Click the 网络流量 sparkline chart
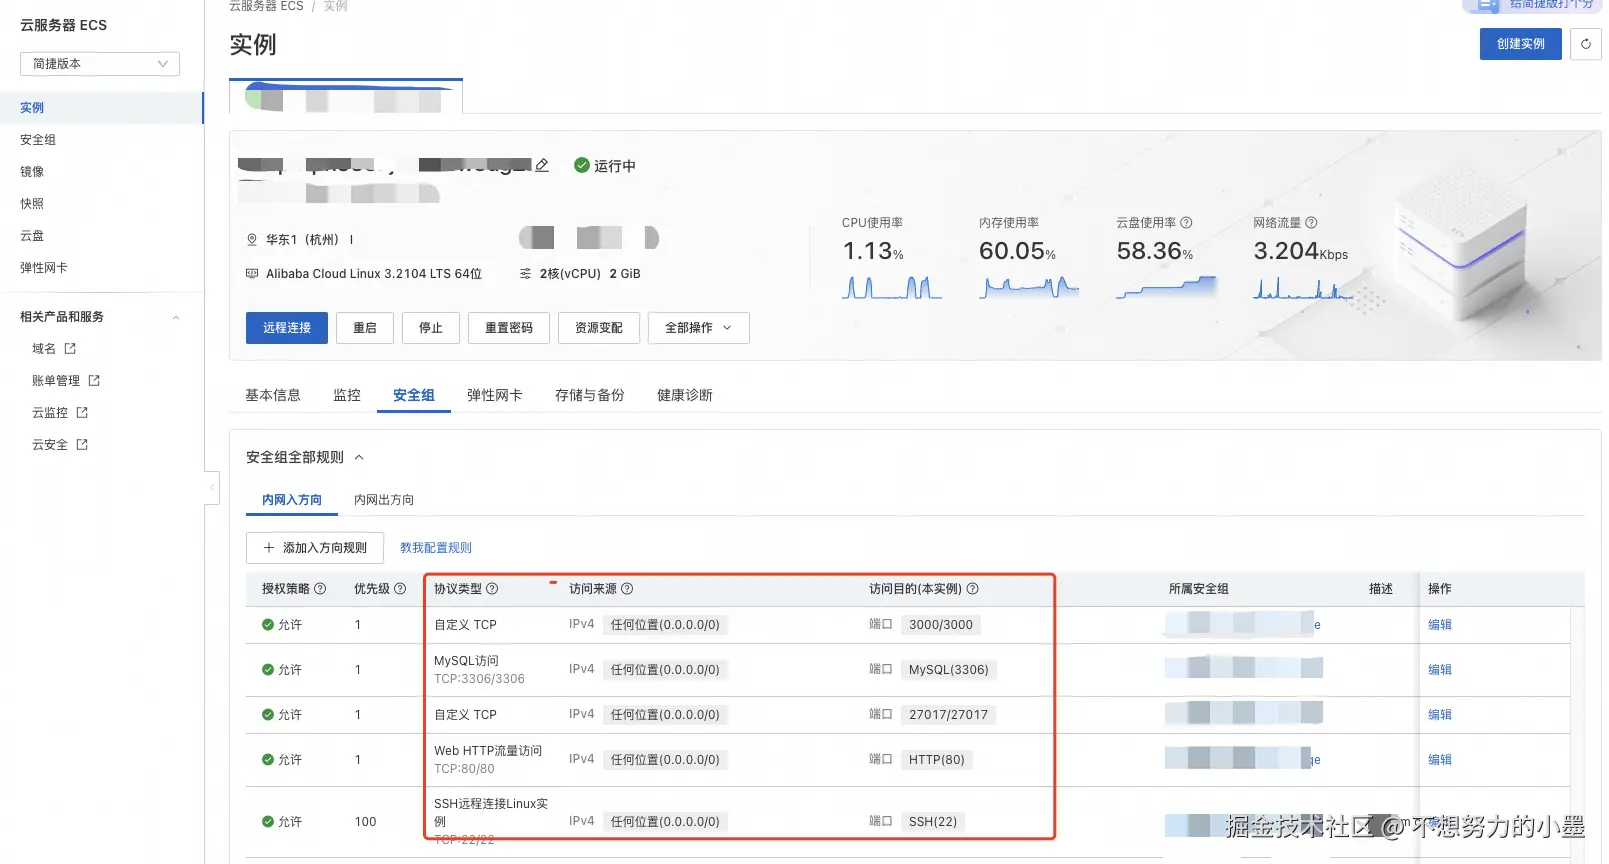The image size is (1609, 864). point(1303,287)
